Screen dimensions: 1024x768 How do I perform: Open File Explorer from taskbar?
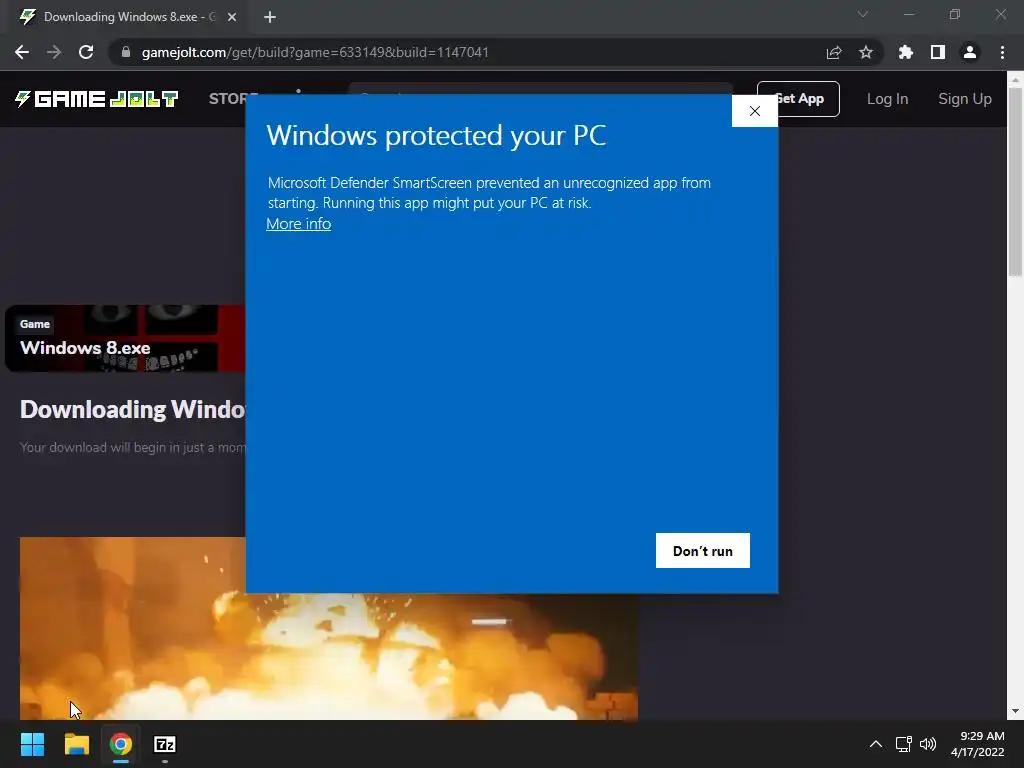click(76, 744)
